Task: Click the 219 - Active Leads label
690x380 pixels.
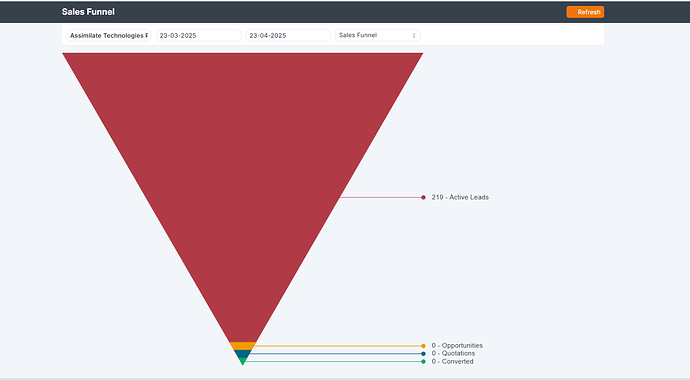Action: point(460,197)
